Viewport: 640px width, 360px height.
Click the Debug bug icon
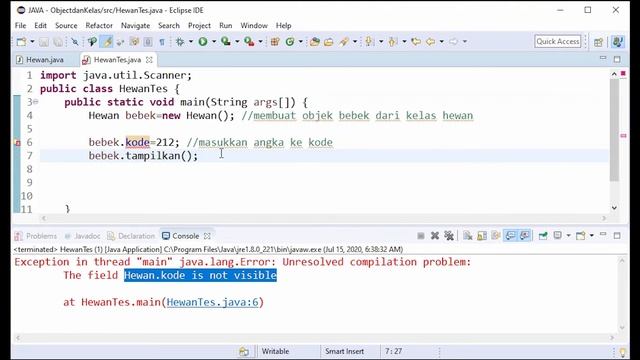pyautogui.click(x=180, y=42)
